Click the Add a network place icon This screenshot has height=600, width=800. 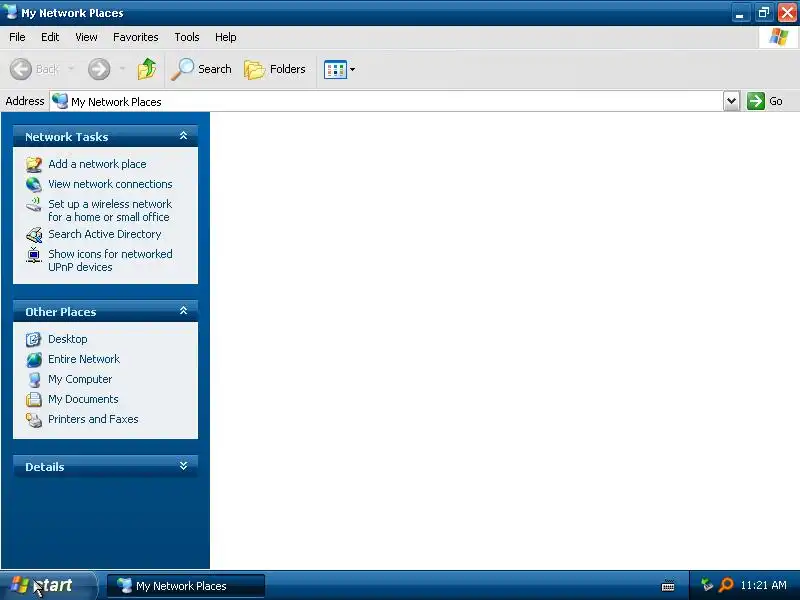34,164
